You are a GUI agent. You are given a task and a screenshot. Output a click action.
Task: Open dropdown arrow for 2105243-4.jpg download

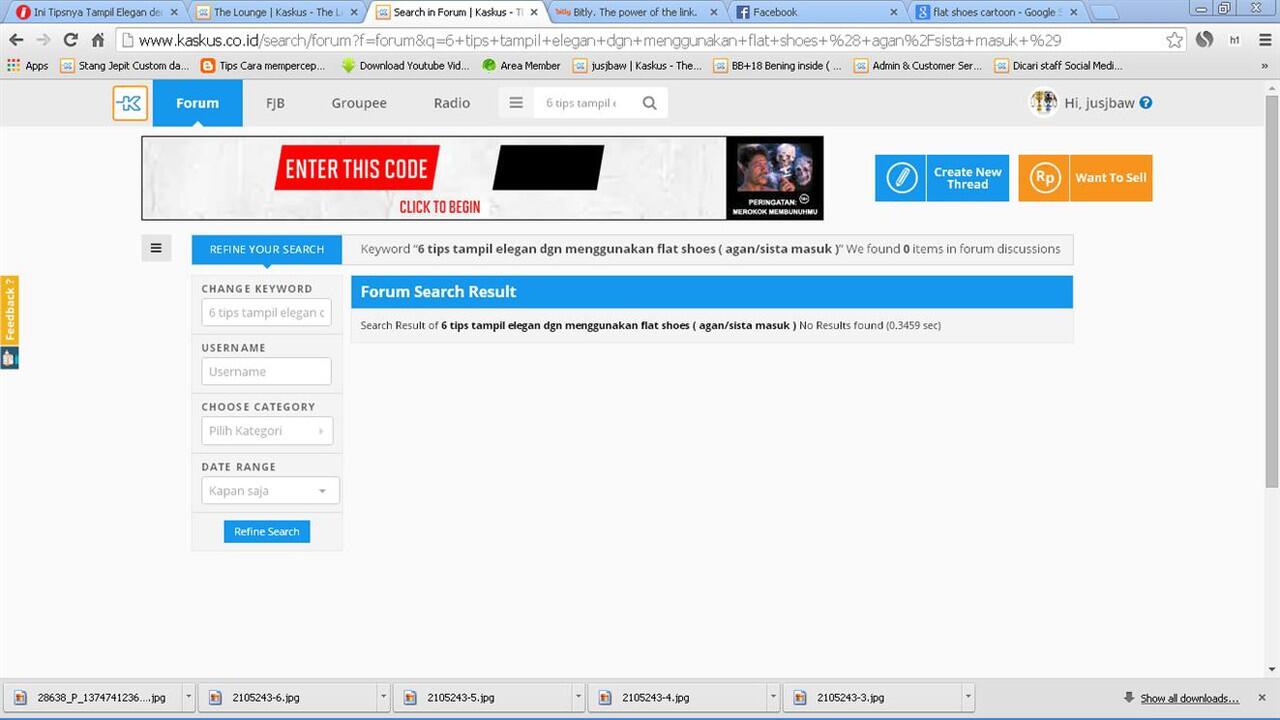(773, 697)
